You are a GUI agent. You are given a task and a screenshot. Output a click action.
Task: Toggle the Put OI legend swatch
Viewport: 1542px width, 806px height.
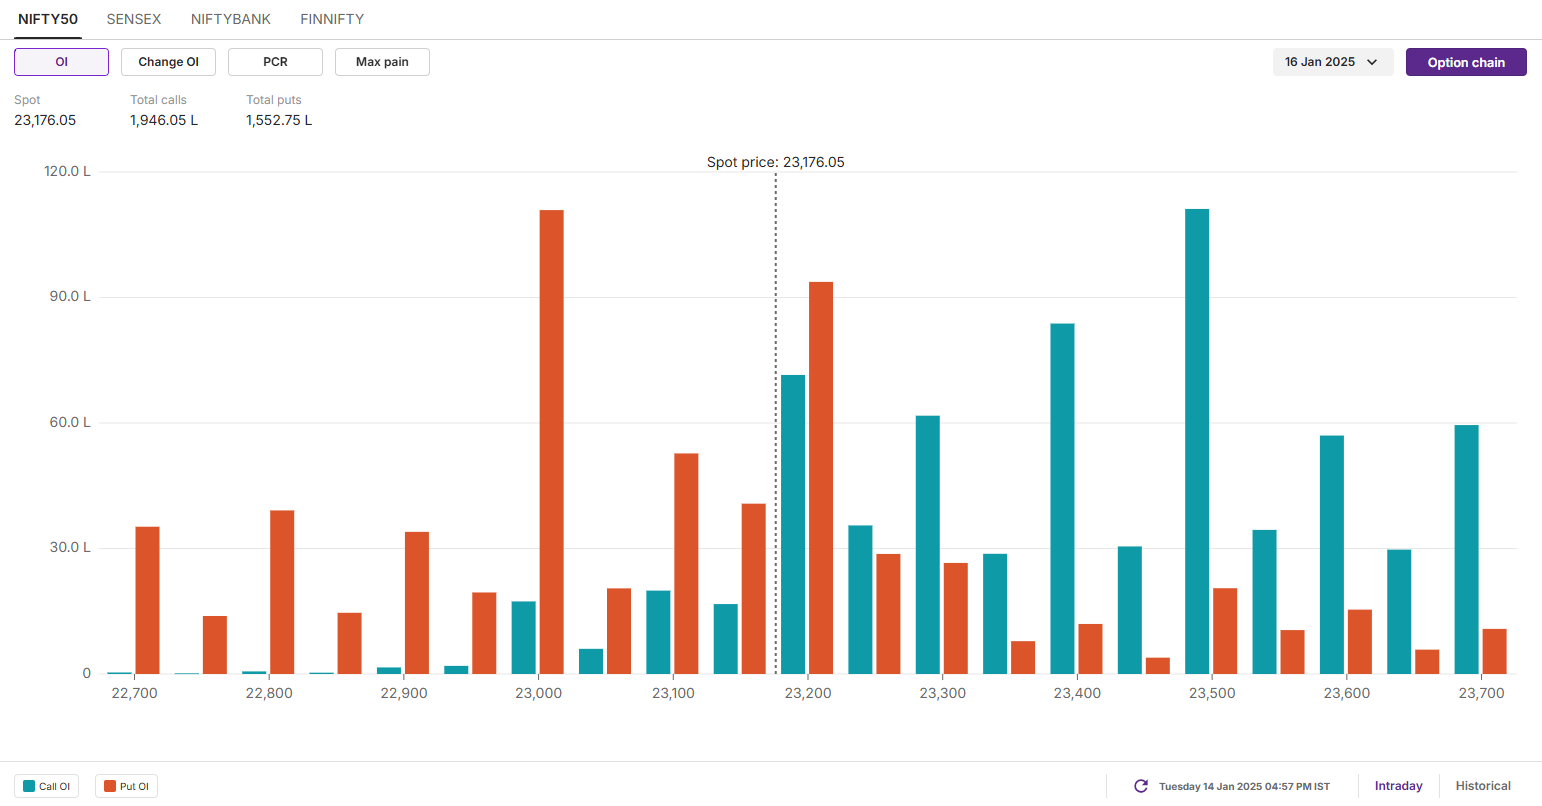(110, 786)
